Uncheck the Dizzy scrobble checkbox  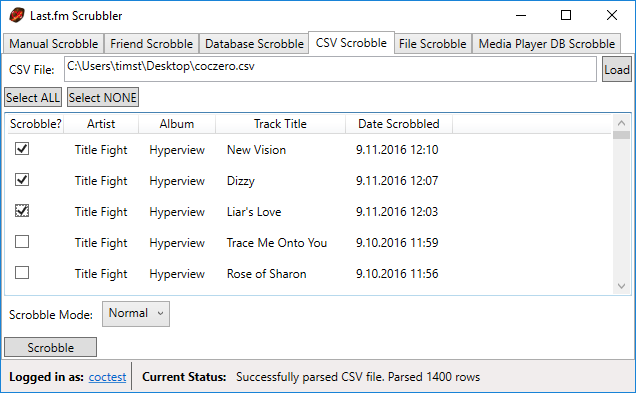pyautogui.click(x=22, y=180)
